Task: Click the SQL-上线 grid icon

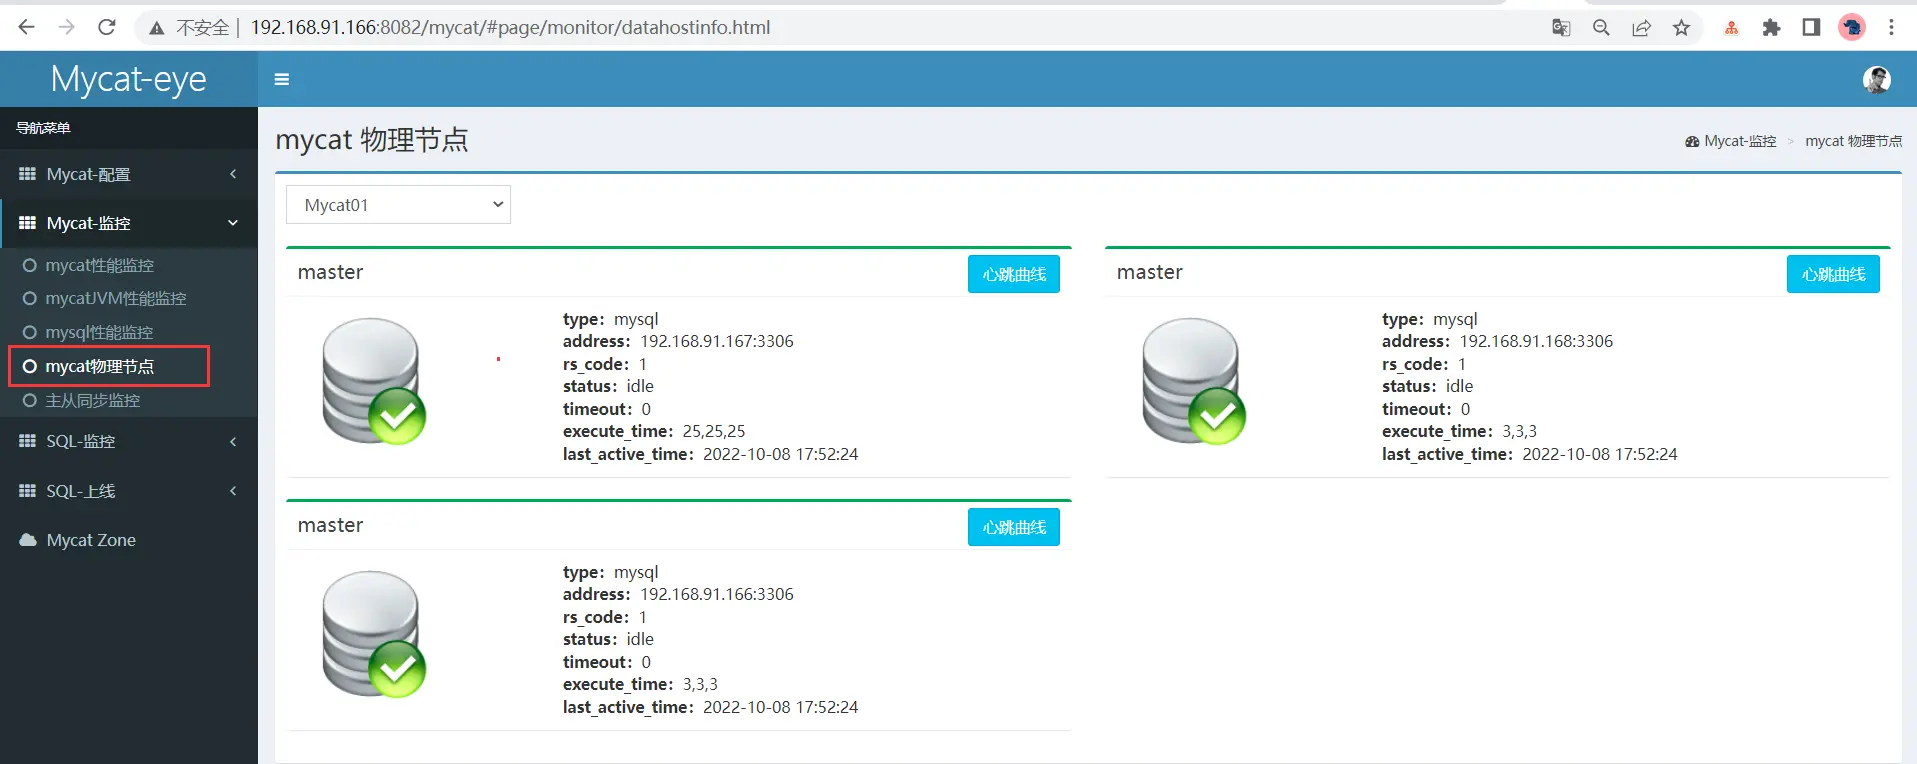Action: click(27, 491)
